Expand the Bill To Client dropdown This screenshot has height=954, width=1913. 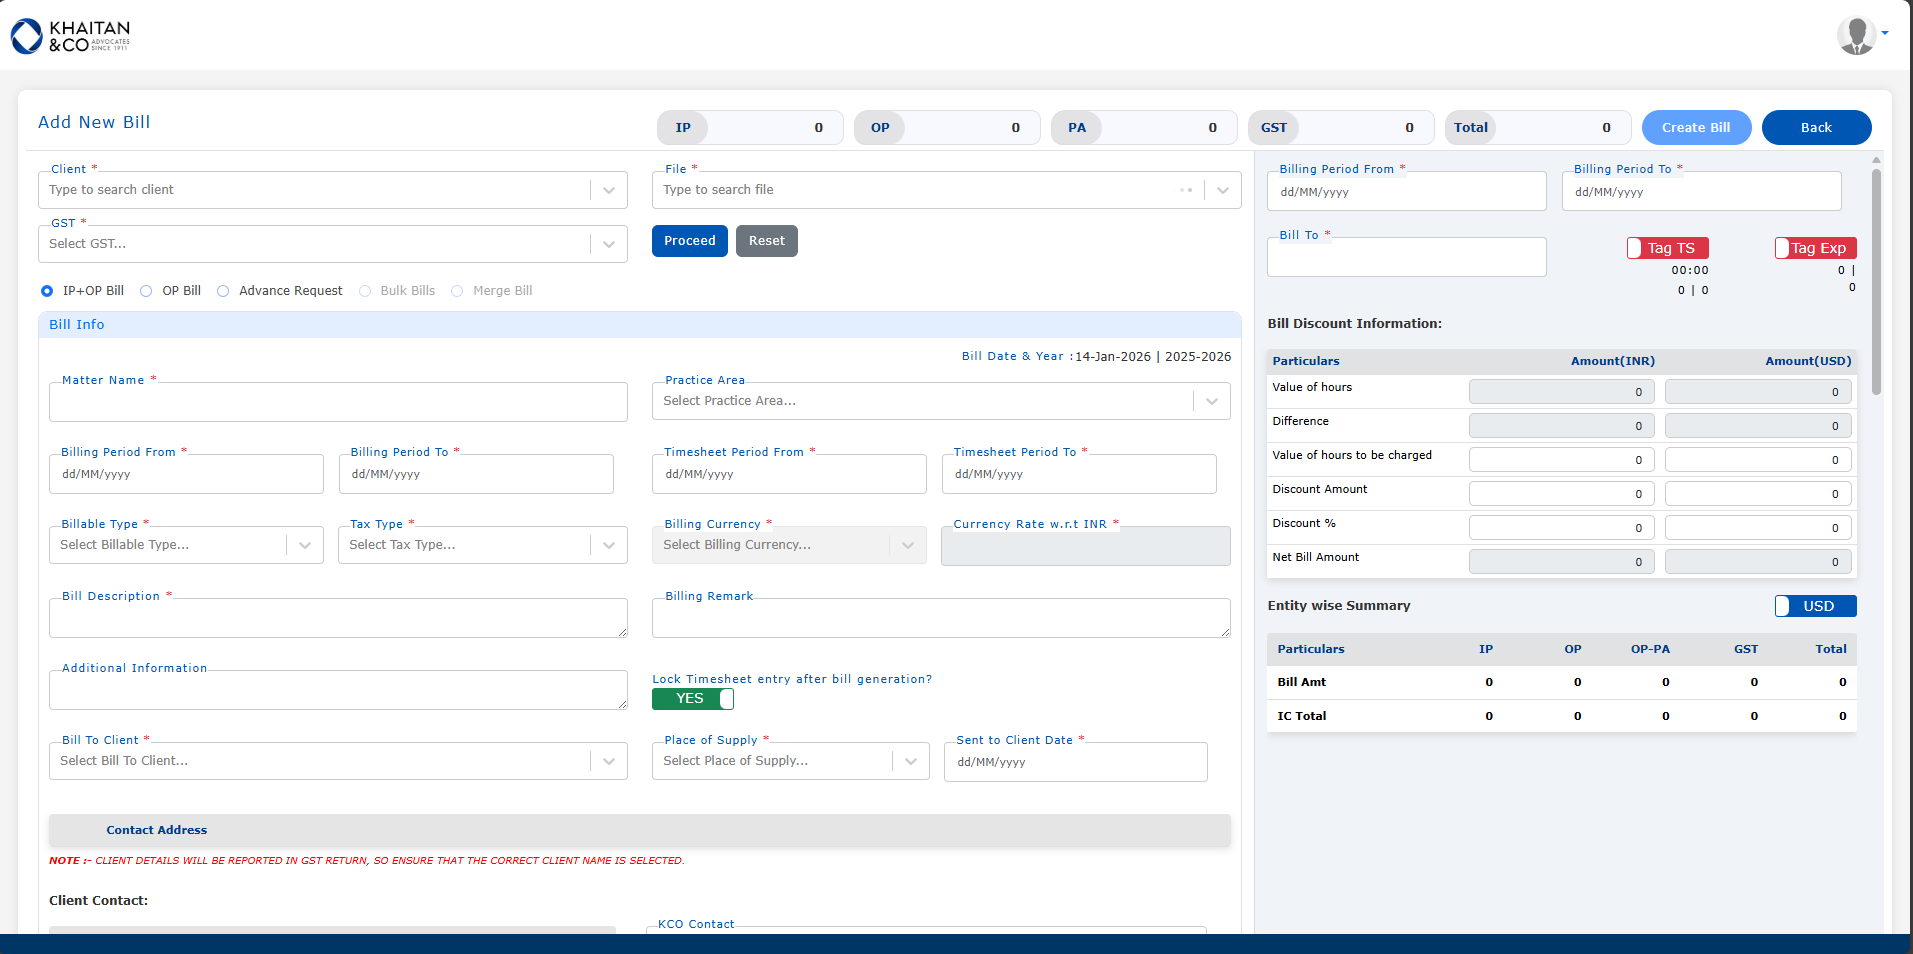[338, 761]
